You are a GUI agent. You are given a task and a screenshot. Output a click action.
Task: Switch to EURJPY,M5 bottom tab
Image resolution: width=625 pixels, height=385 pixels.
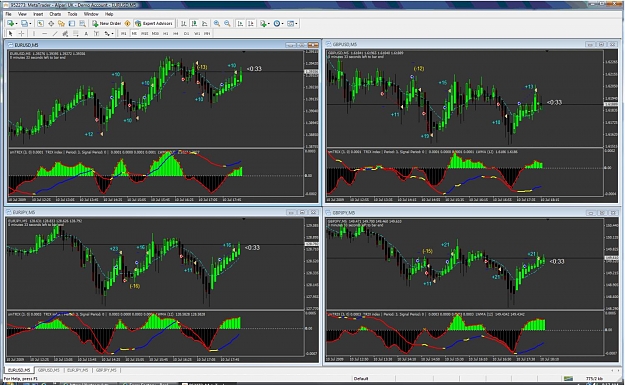click(77, 370)
